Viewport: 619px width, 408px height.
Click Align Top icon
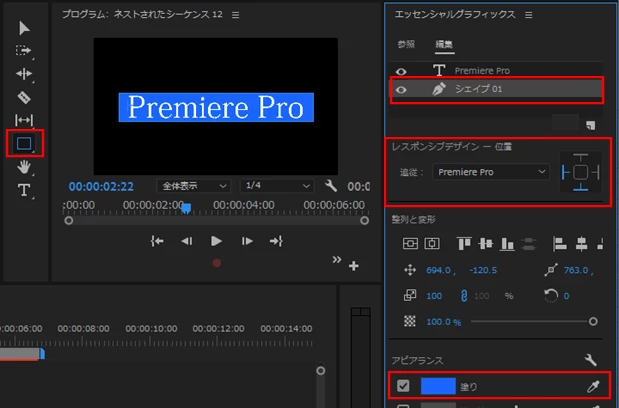(464, 243)
